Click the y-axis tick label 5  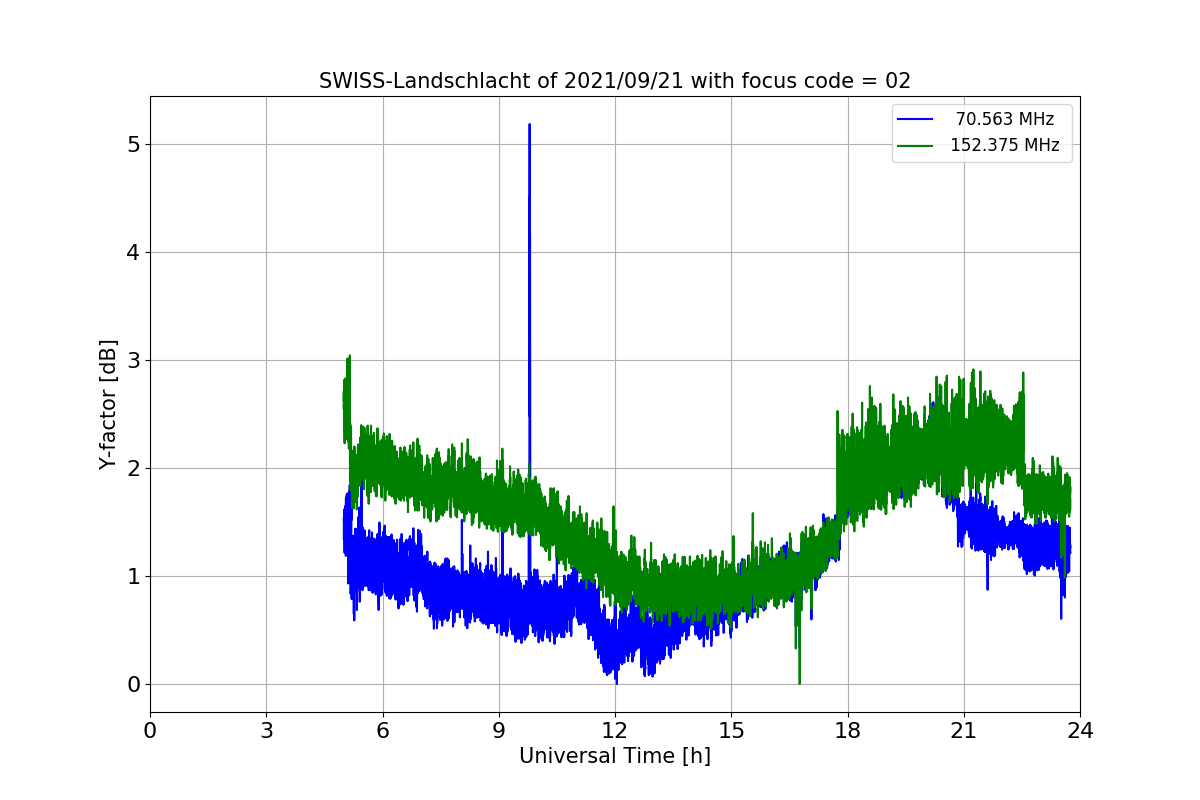point(133,144)
